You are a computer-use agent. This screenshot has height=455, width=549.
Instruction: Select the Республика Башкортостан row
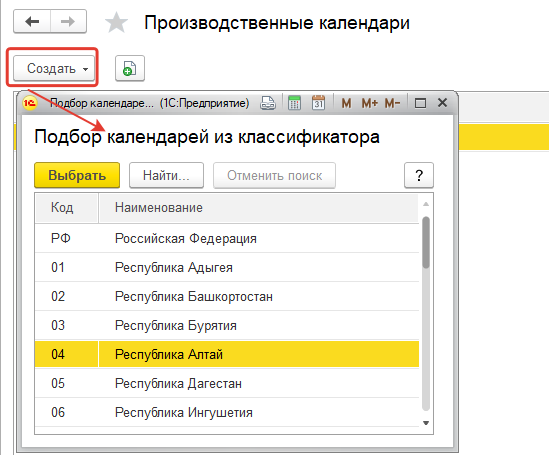pos(227,296)
